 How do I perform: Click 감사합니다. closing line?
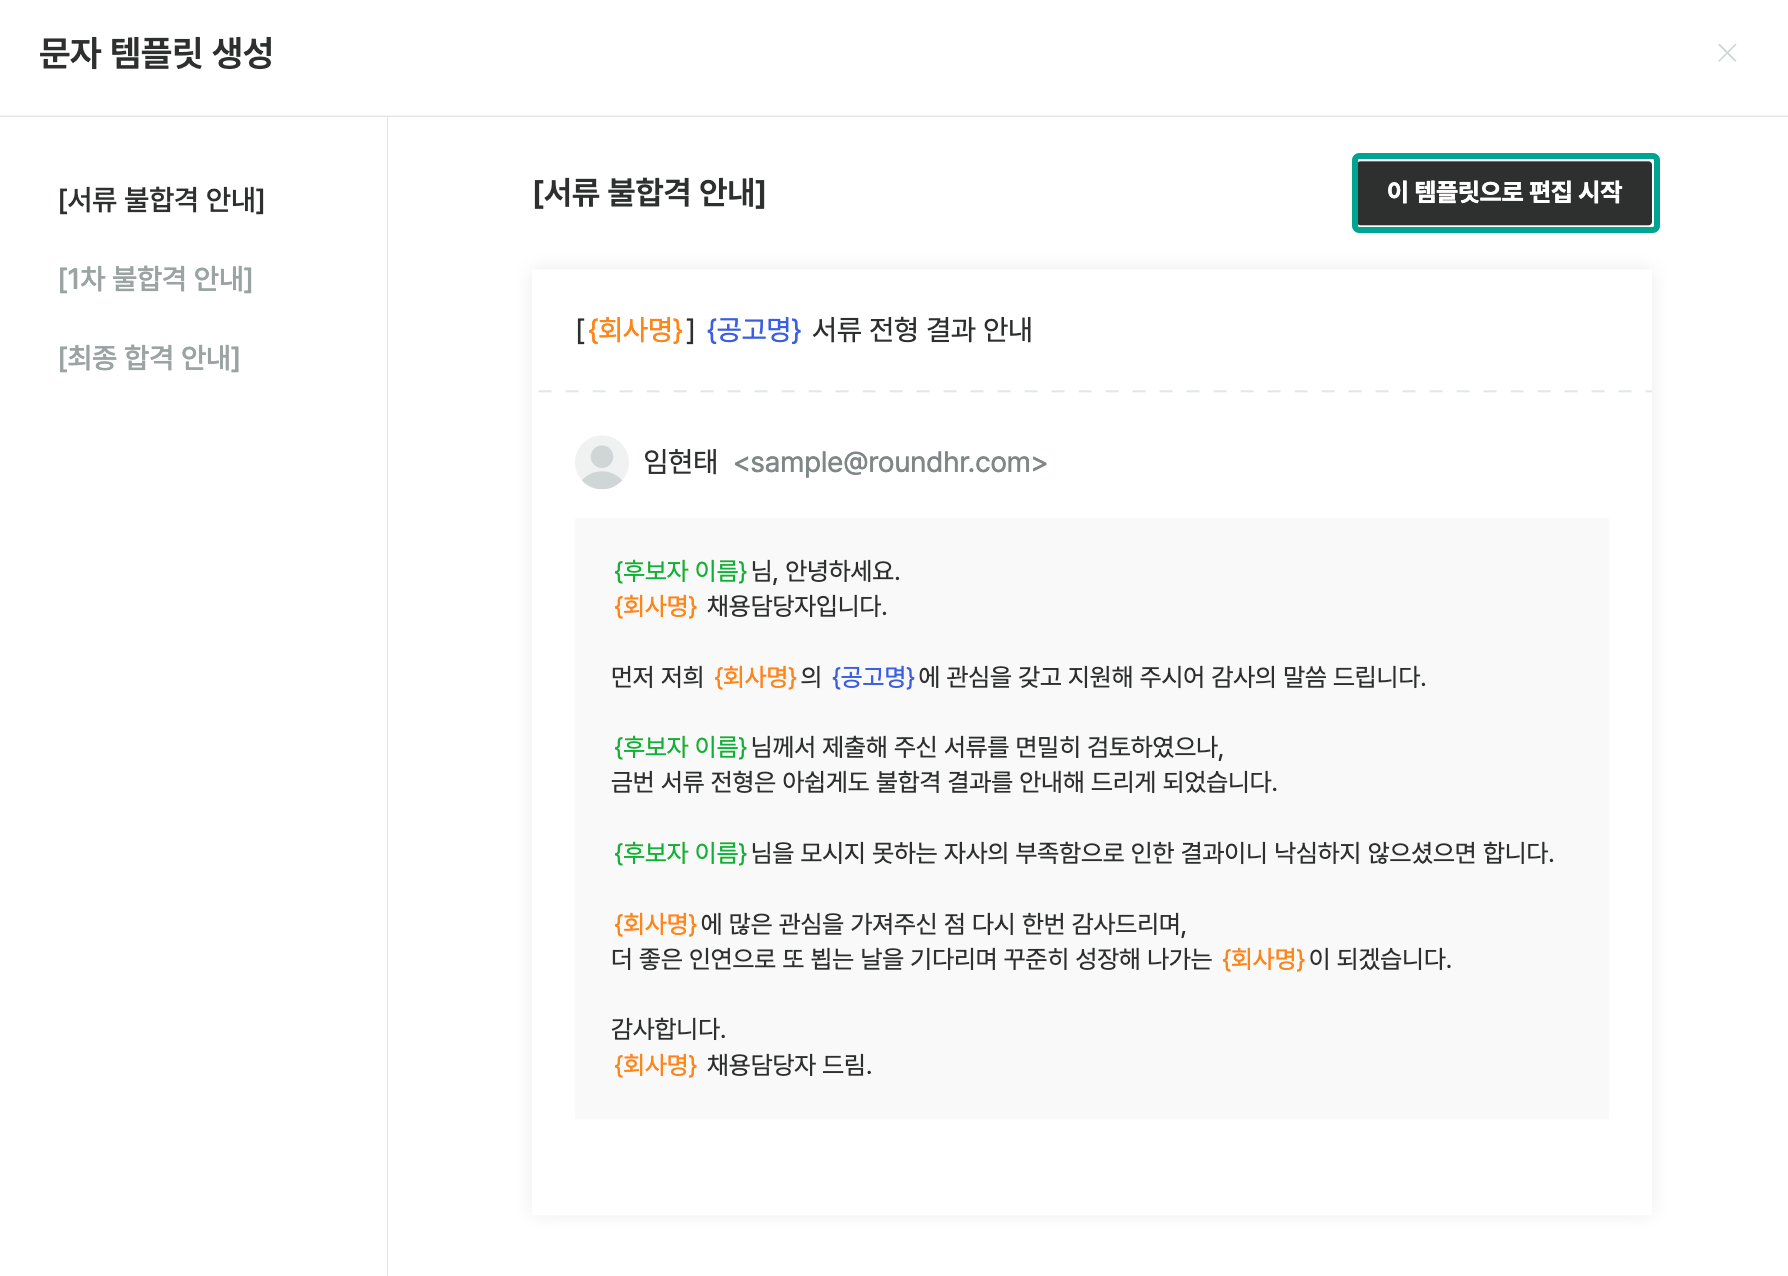[x=668, y=1029]
